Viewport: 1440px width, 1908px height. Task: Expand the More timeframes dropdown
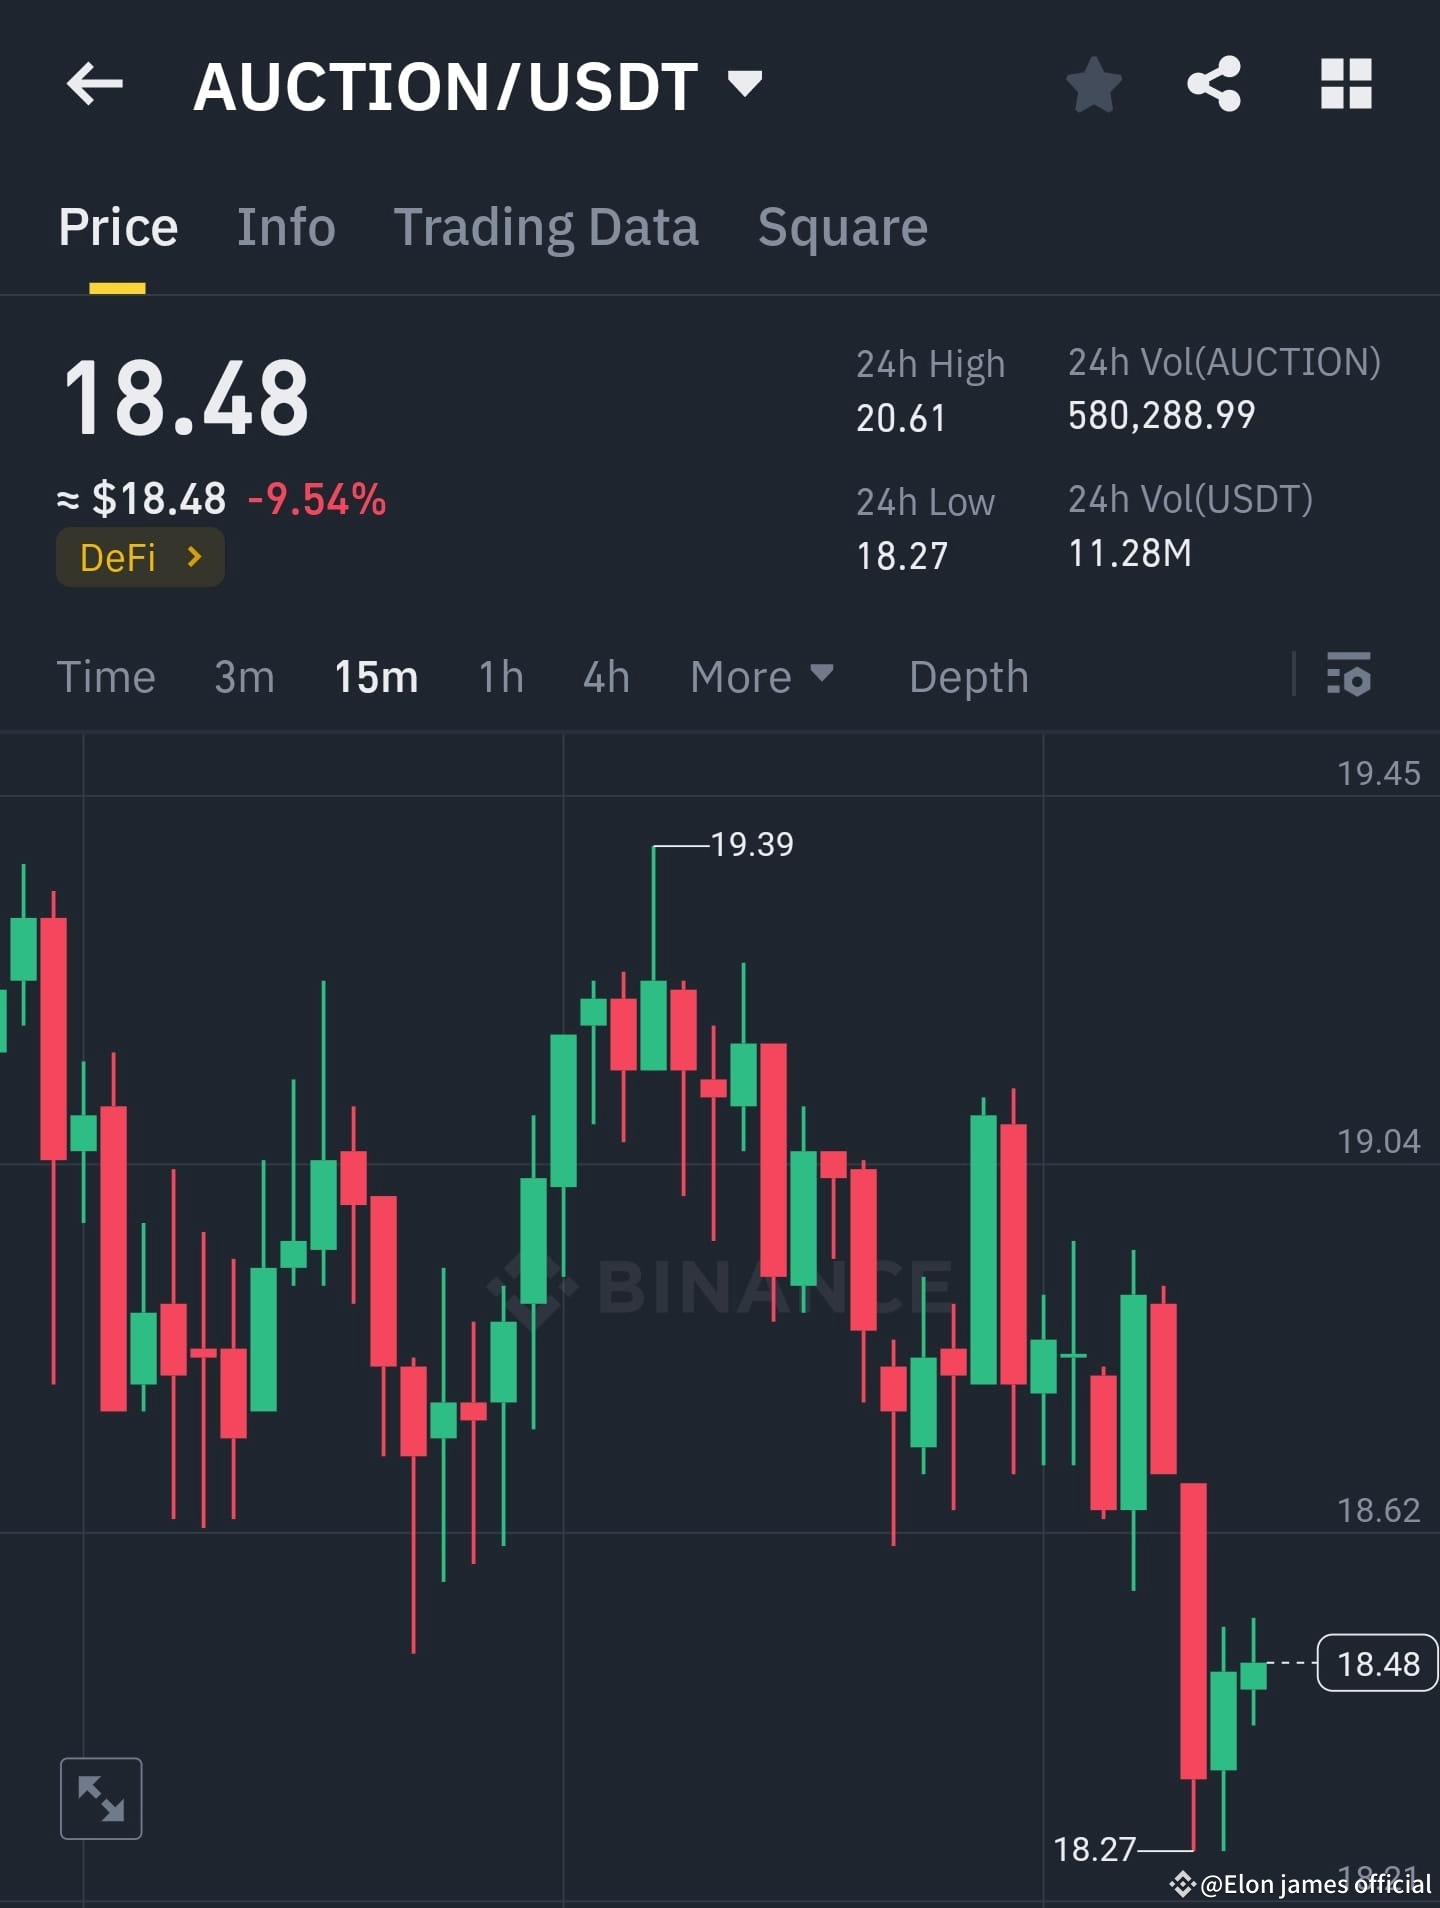coord(761,677)
